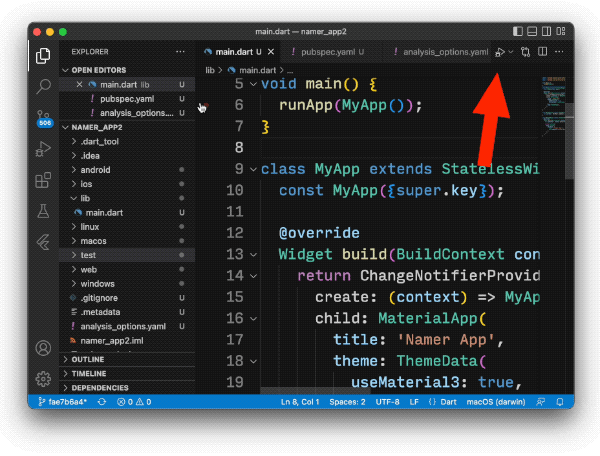Open the Manage gear icon
Screen dimensions: 600x456
coord(43,379)
